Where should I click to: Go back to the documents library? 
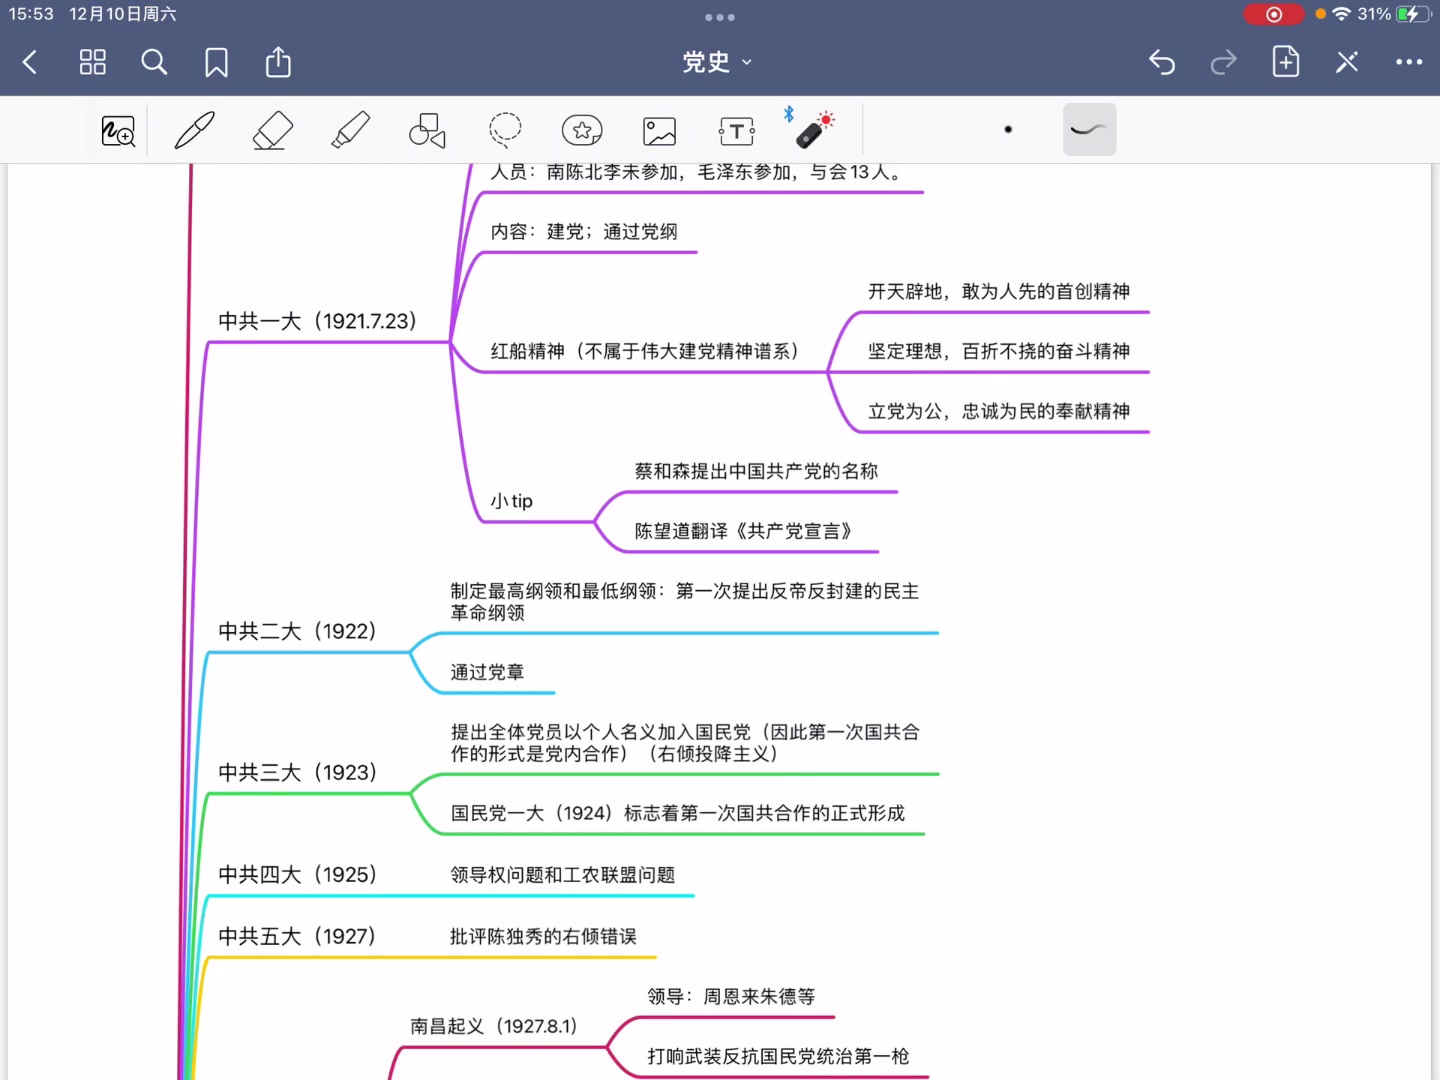point(30,62)
